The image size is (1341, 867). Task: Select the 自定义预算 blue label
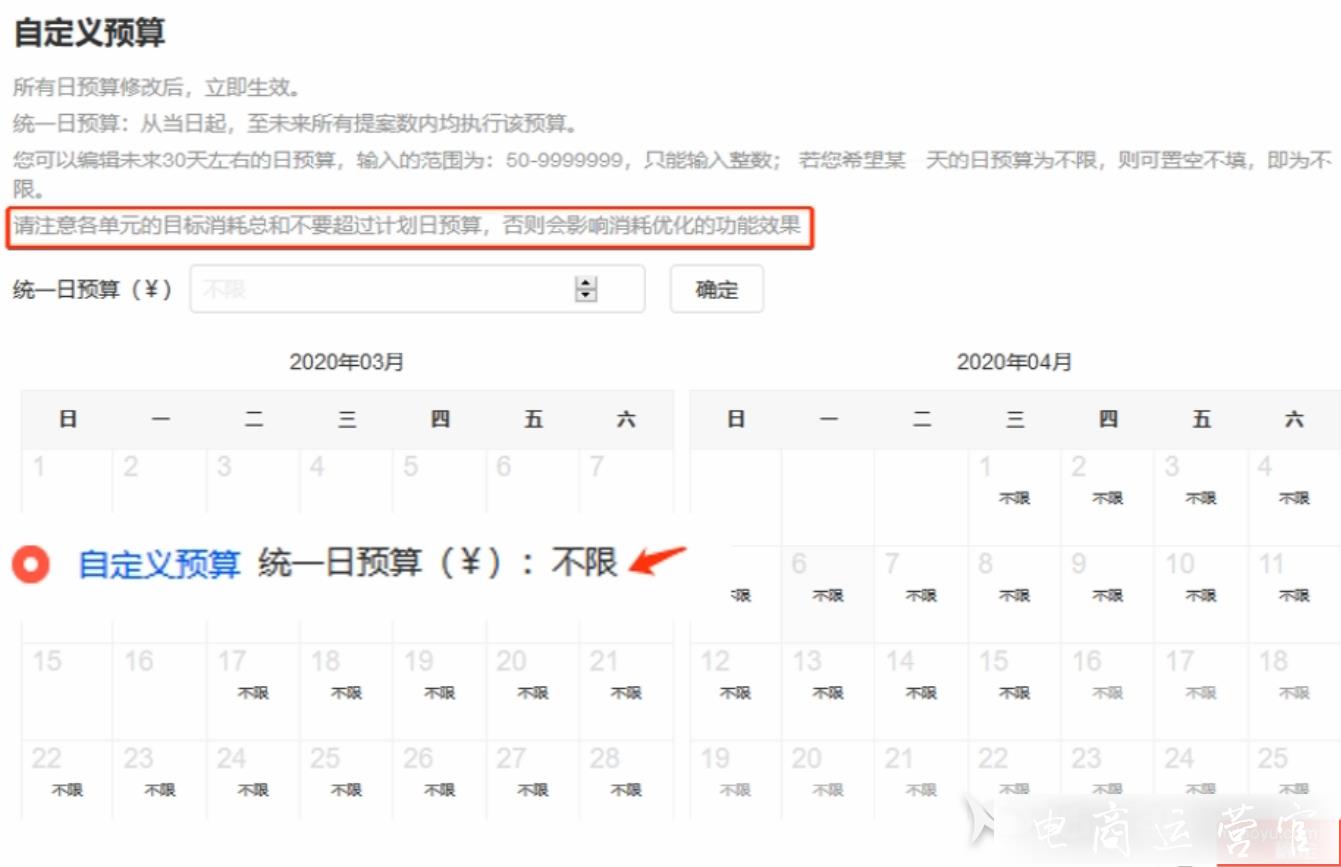click(160, 564)
